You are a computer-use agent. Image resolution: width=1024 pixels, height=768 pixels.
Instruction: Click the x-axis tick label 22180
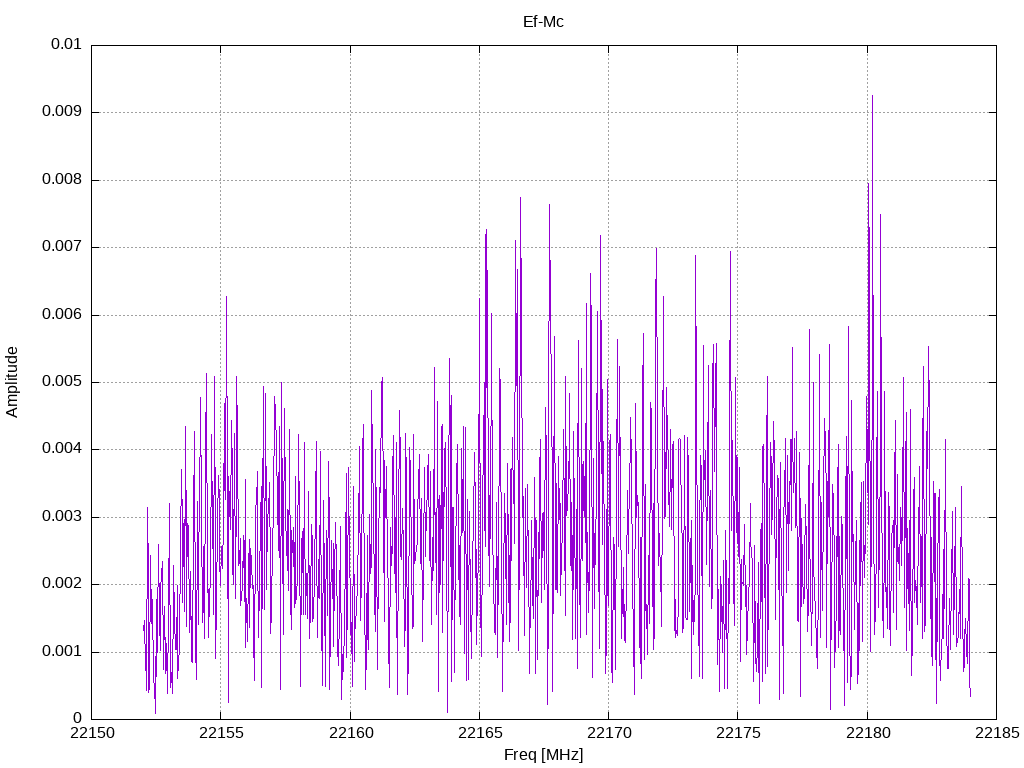click(867, 733)
